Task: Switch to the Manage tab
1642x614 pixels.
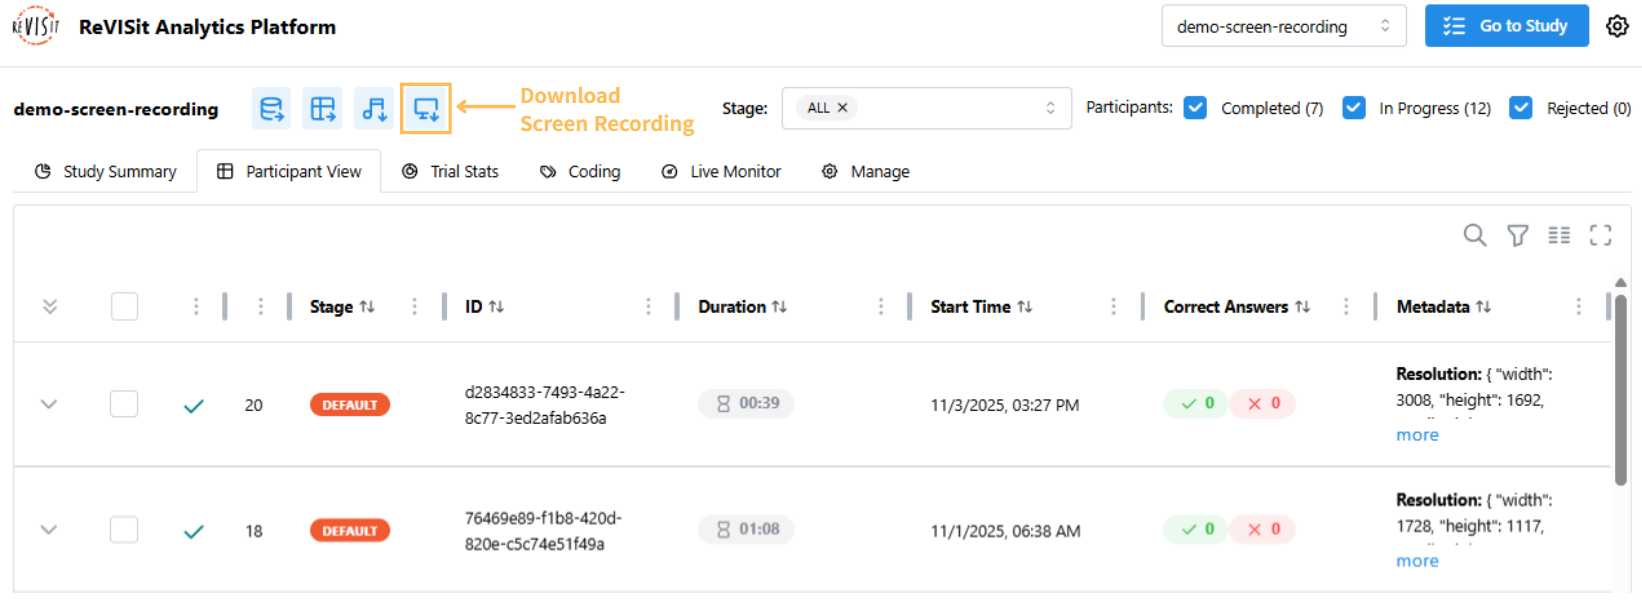Action: [866, 172]
